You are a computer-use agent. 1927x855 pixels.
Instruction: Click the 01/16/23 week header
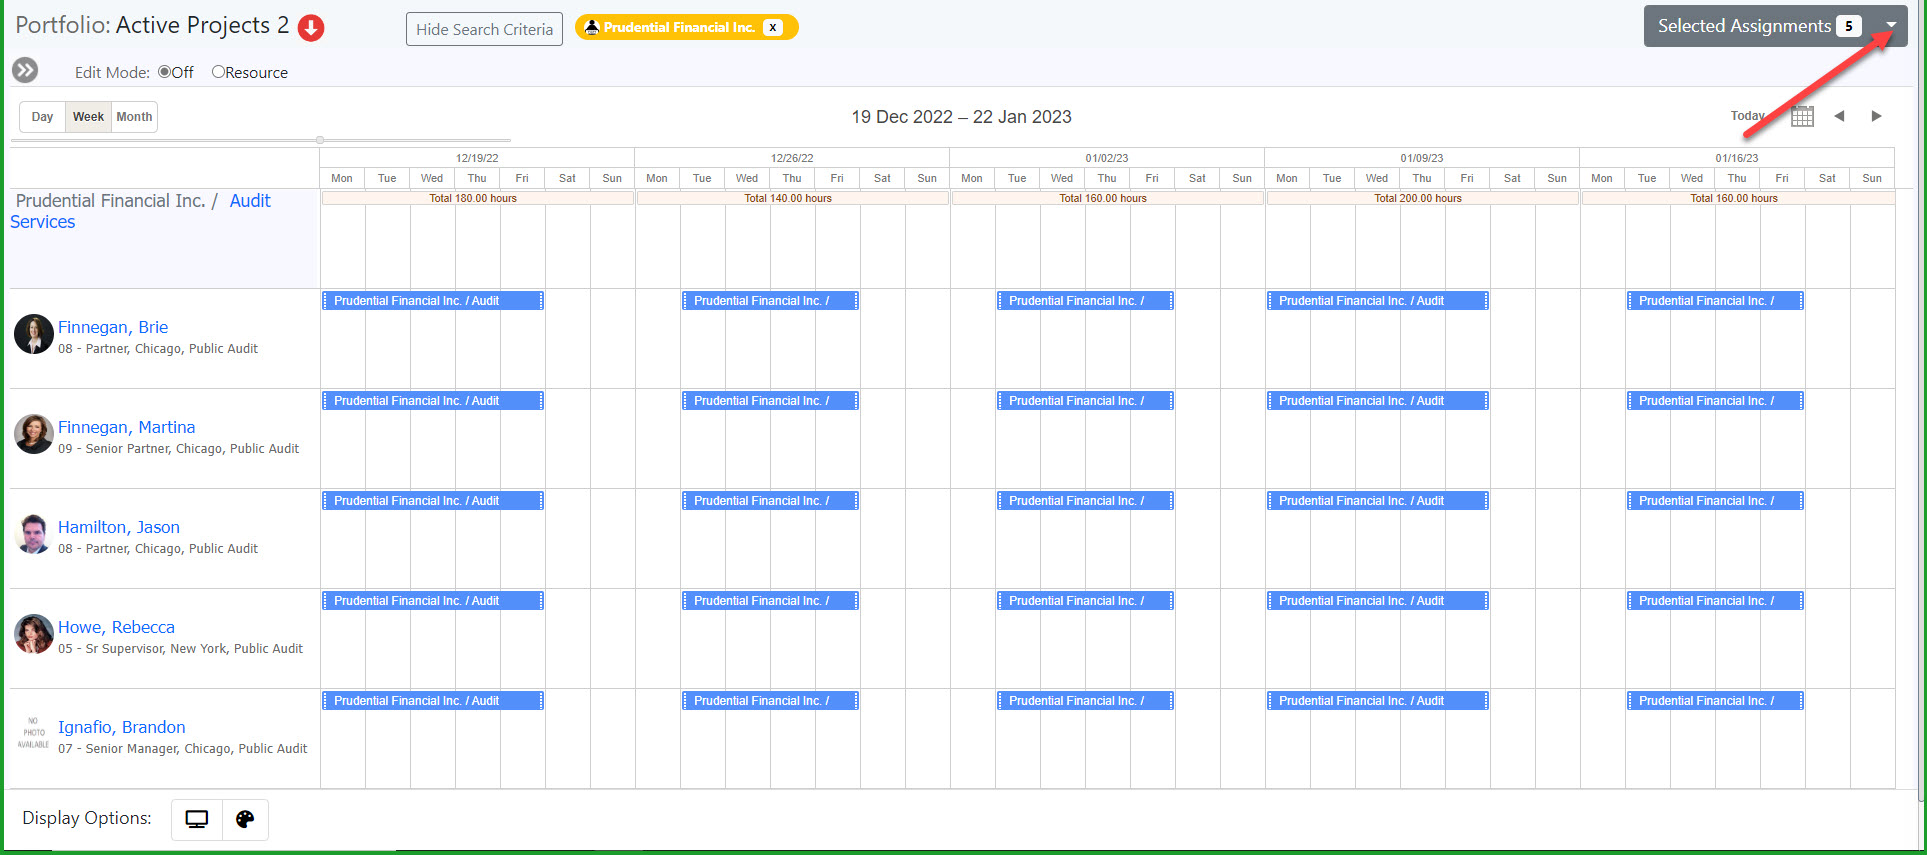pyautogui.click(x=1737, y=158)
